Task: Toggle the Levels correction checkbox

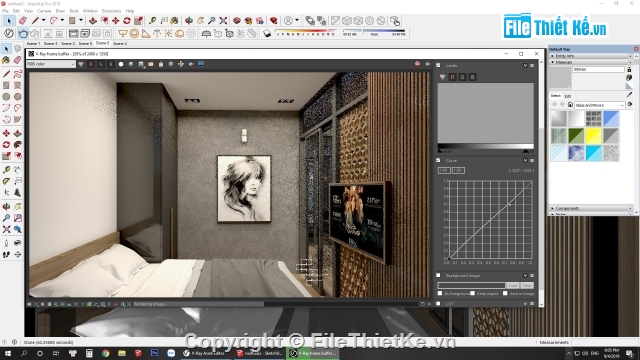Action: 438,65
